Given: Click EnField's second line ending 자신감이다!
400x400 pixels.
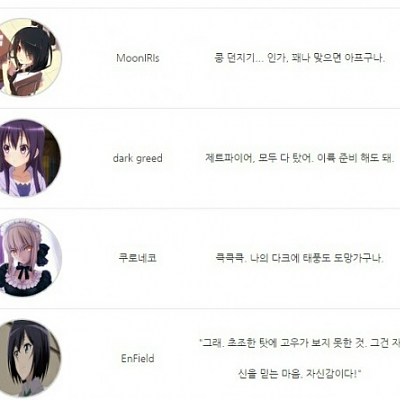Looking at the screenshot, I should click(300, 374).
